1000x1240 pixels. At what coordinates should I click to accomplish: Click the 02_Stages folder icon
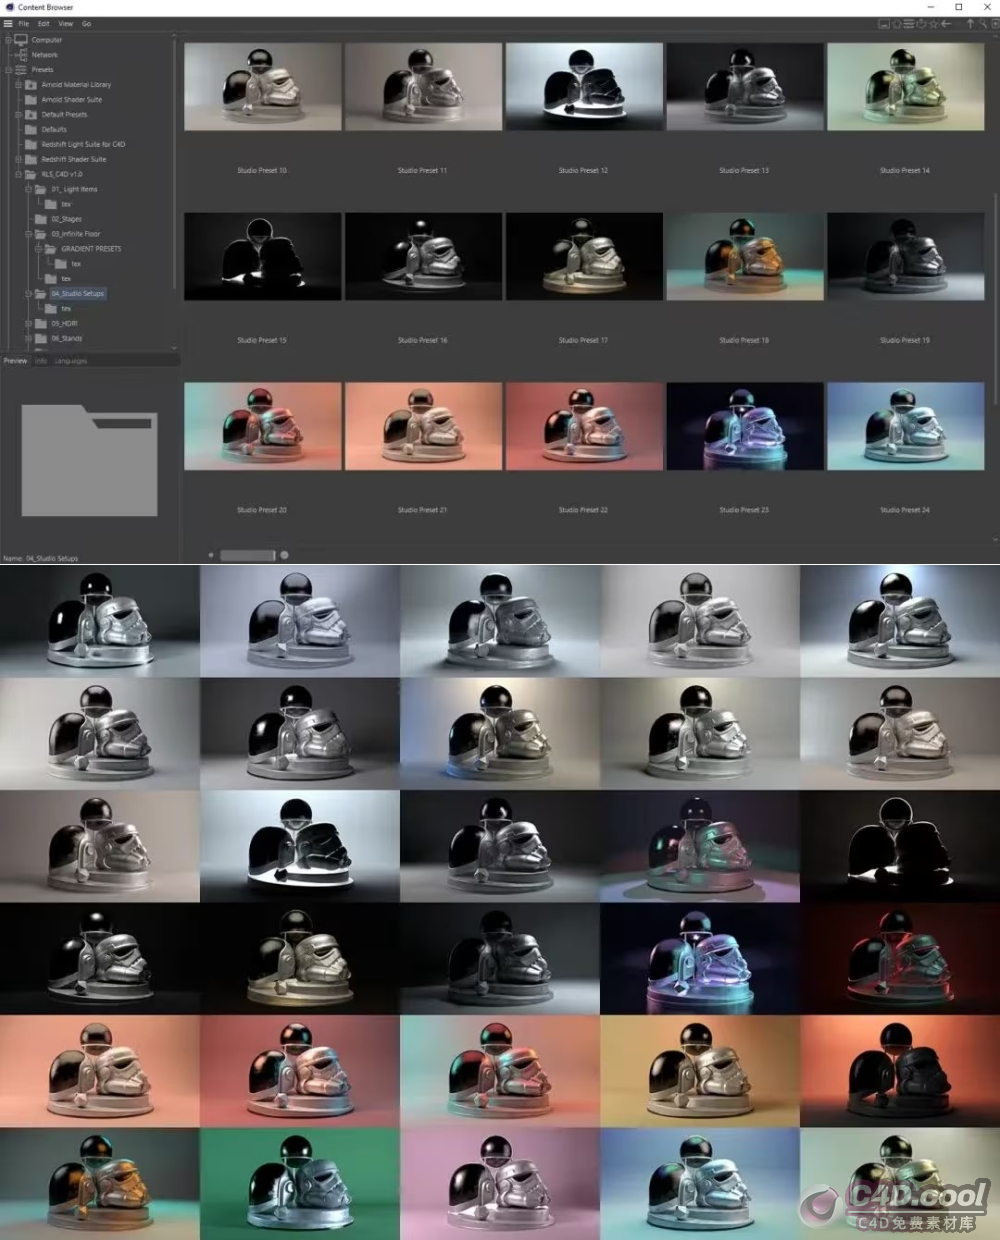(x=41, y=219)
